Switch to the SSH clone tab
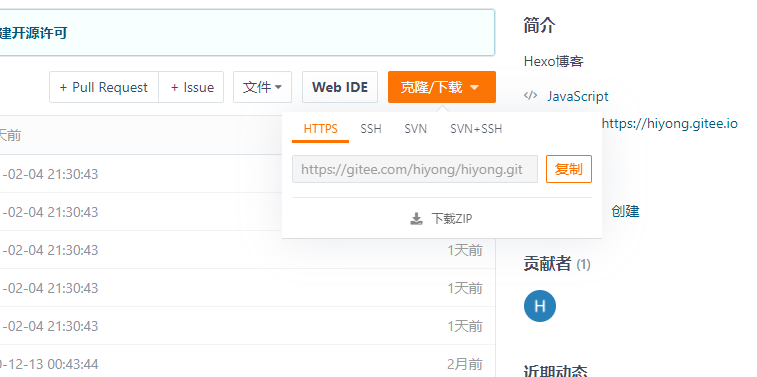 [371, 129]
